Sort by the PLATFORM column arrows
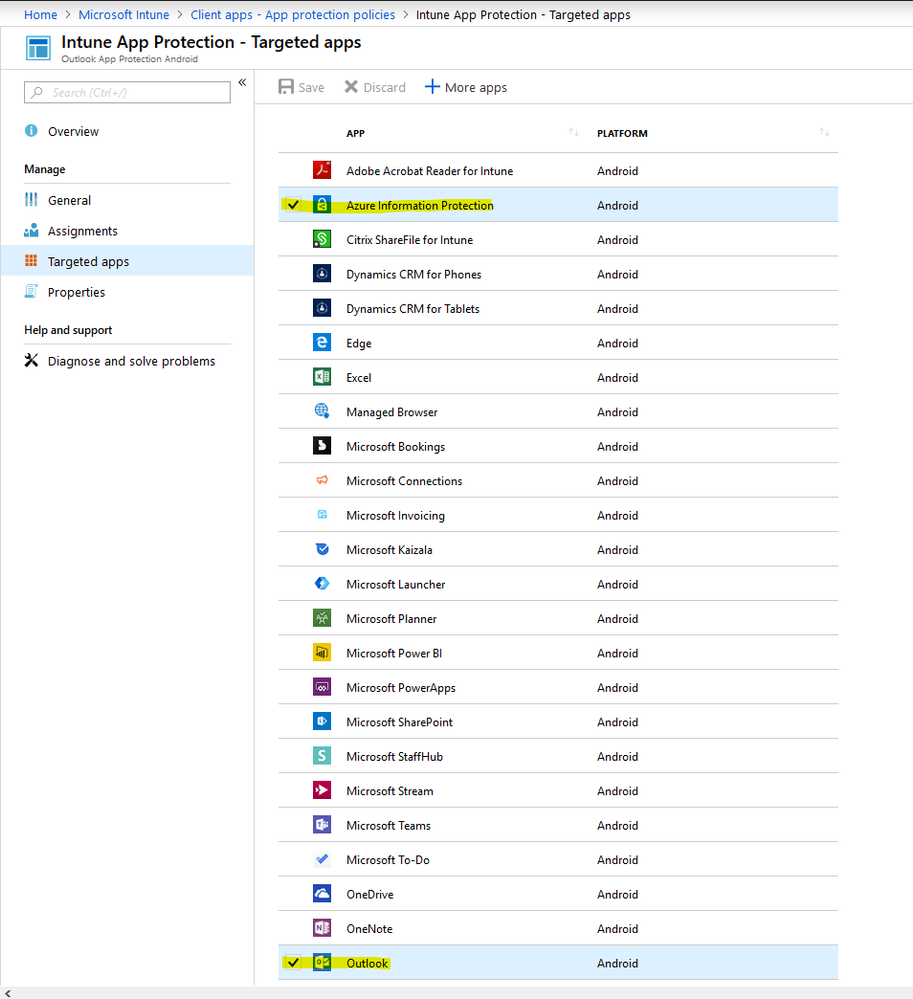 pyautogui.click(x=824, y=133)
